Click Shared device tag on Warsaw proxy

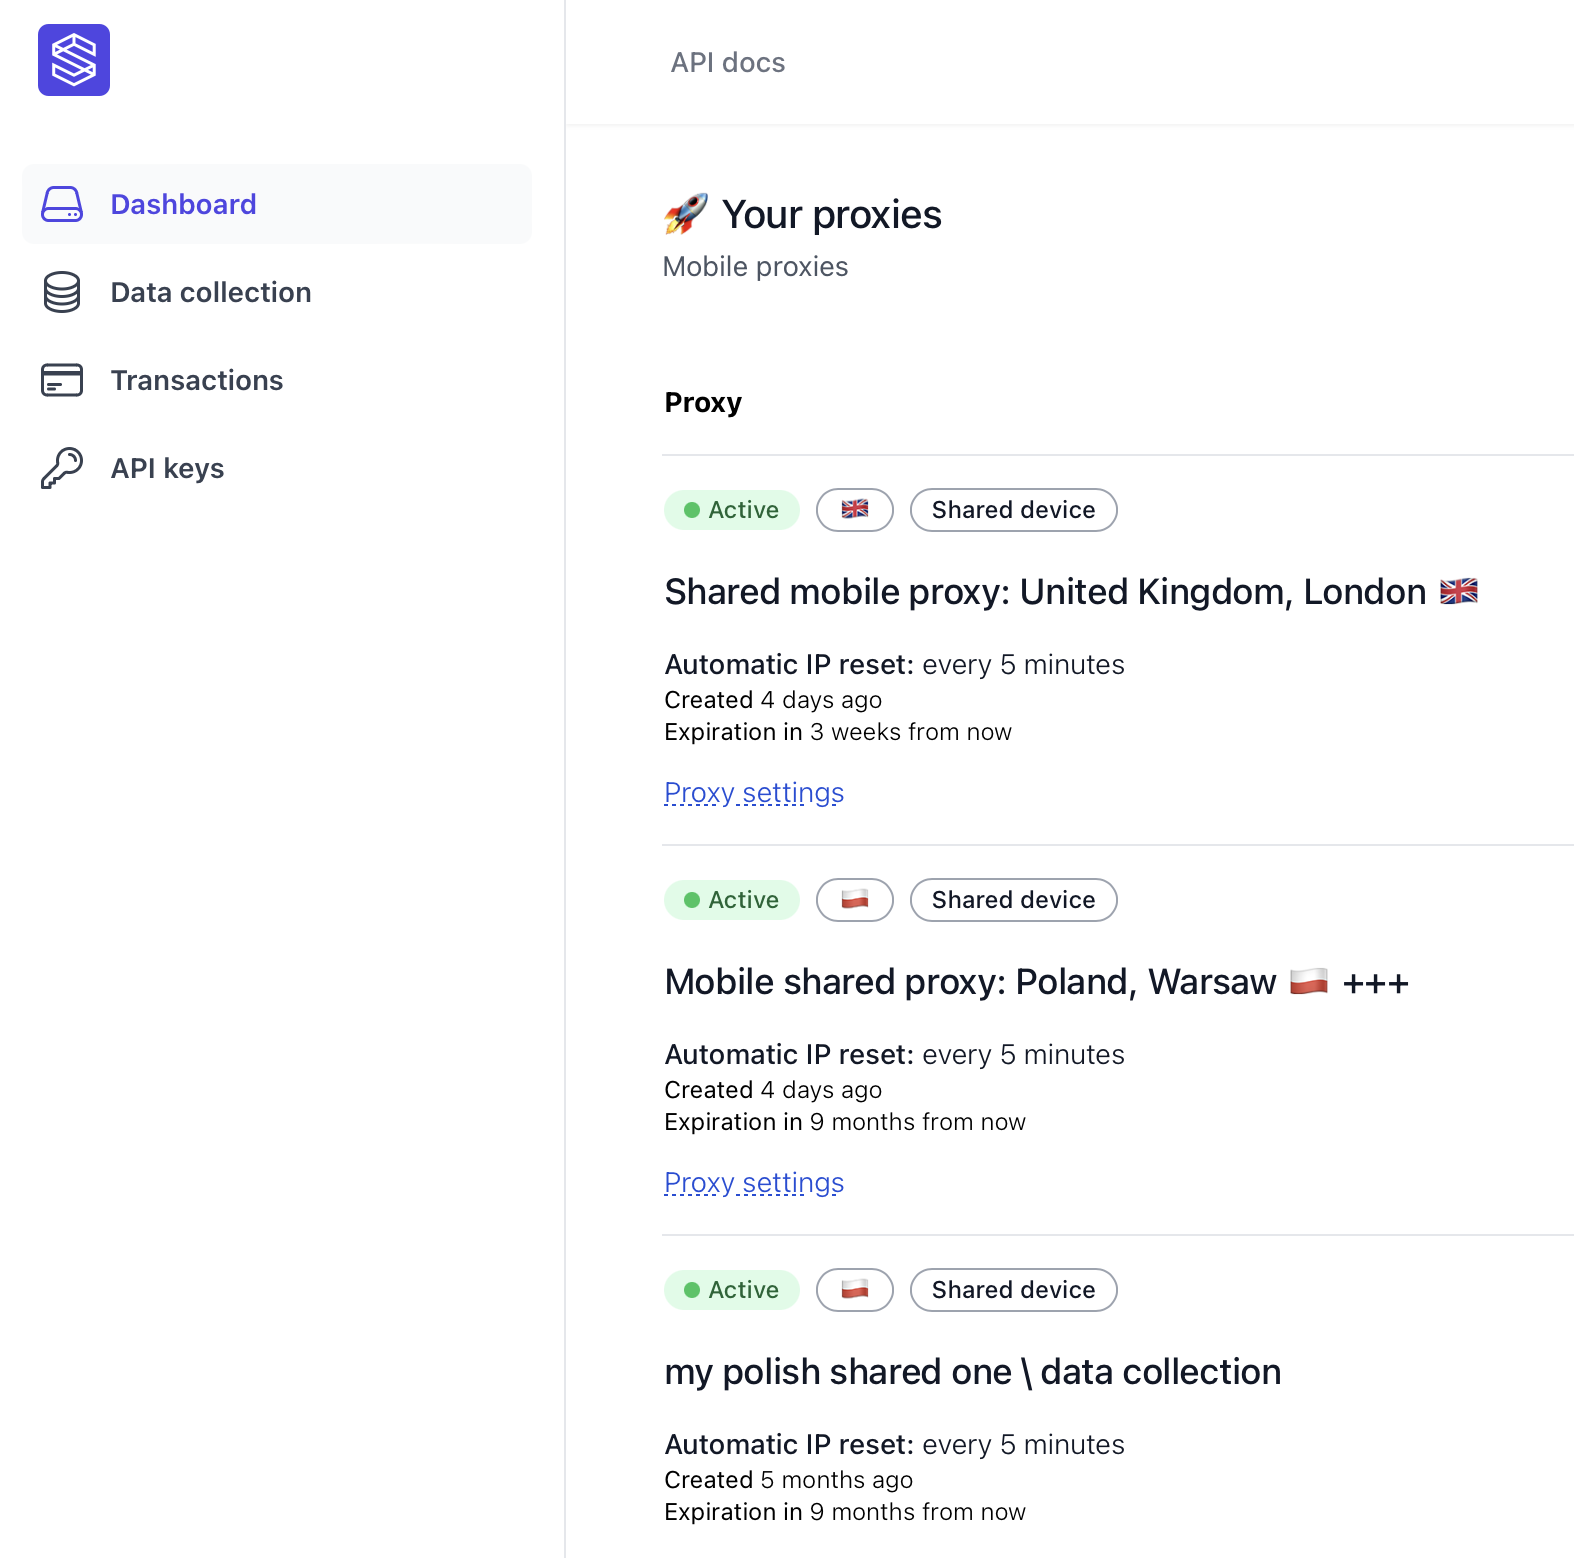point(1013,900)
